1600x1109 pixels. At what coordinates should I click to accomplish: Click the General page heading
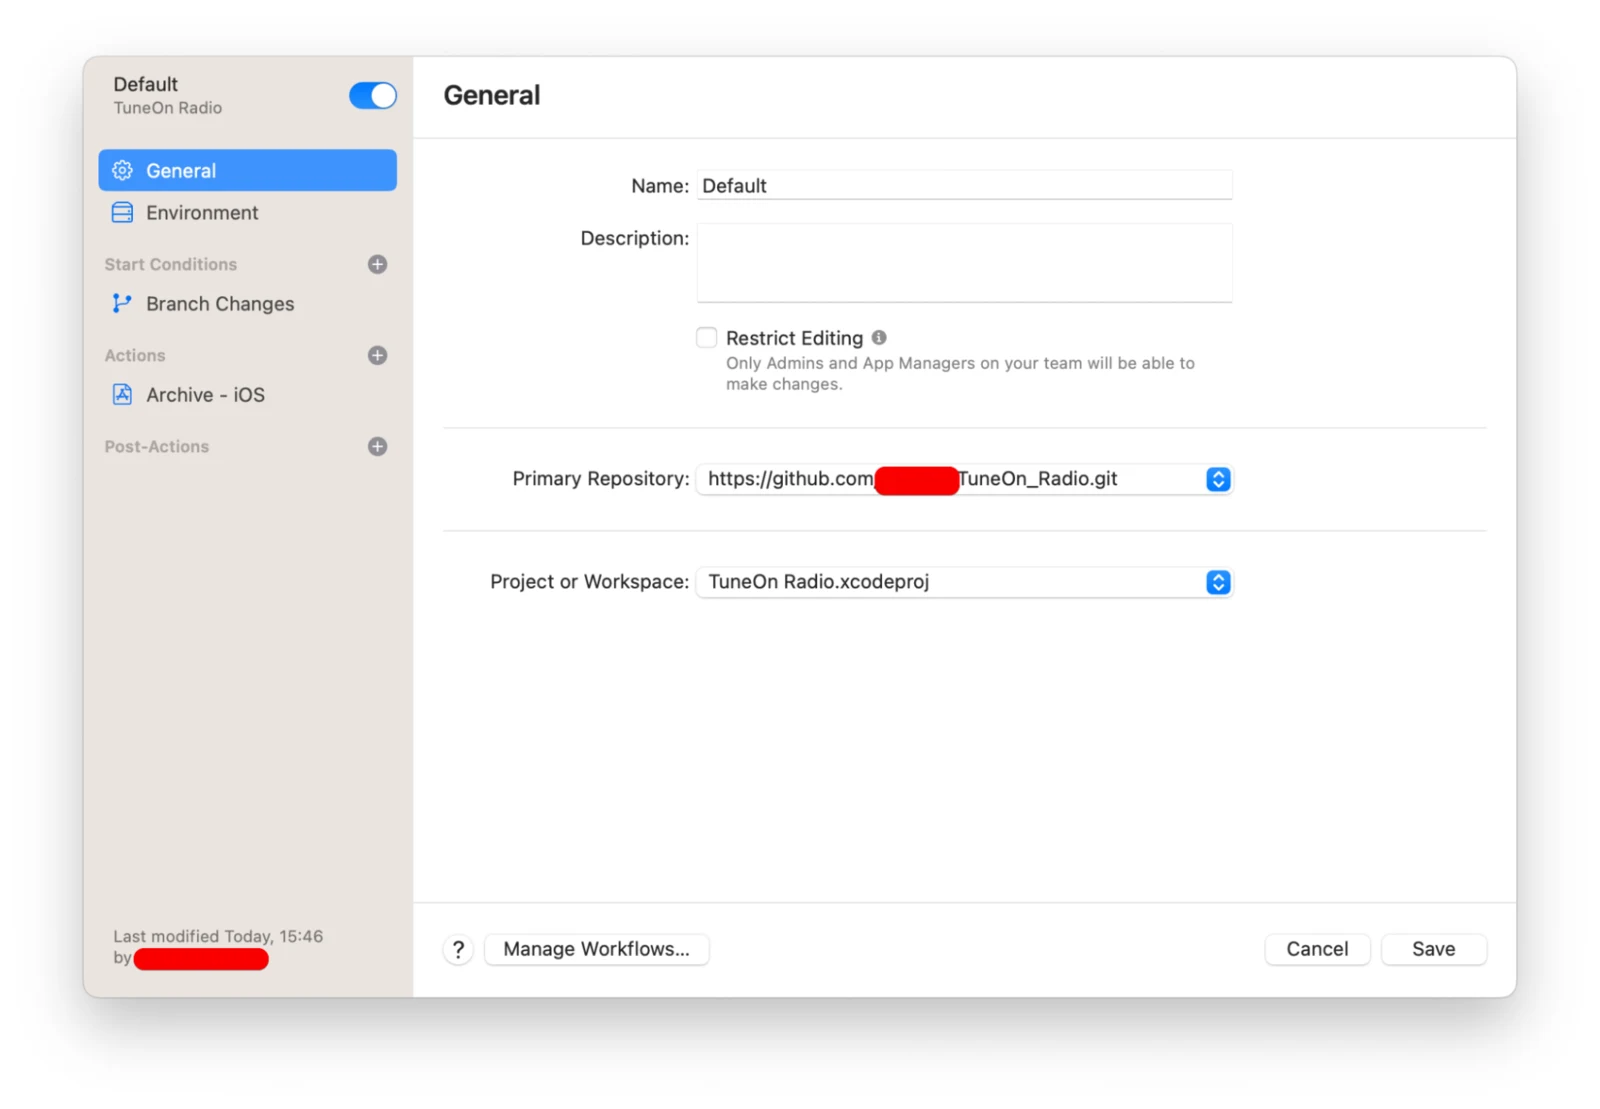(x=492, y=95)
